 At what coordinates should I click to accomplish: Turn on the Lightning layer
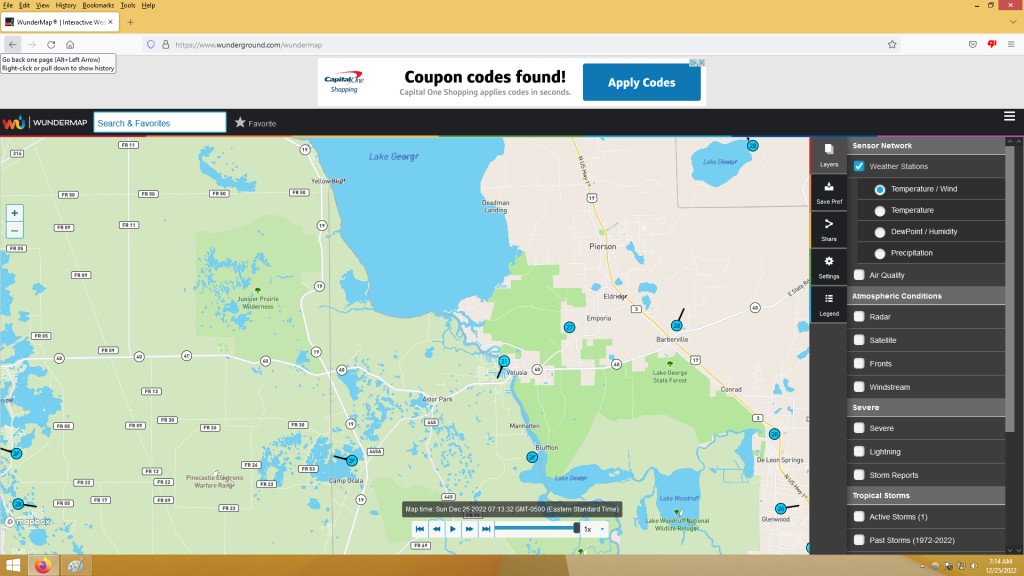point(859,452)
